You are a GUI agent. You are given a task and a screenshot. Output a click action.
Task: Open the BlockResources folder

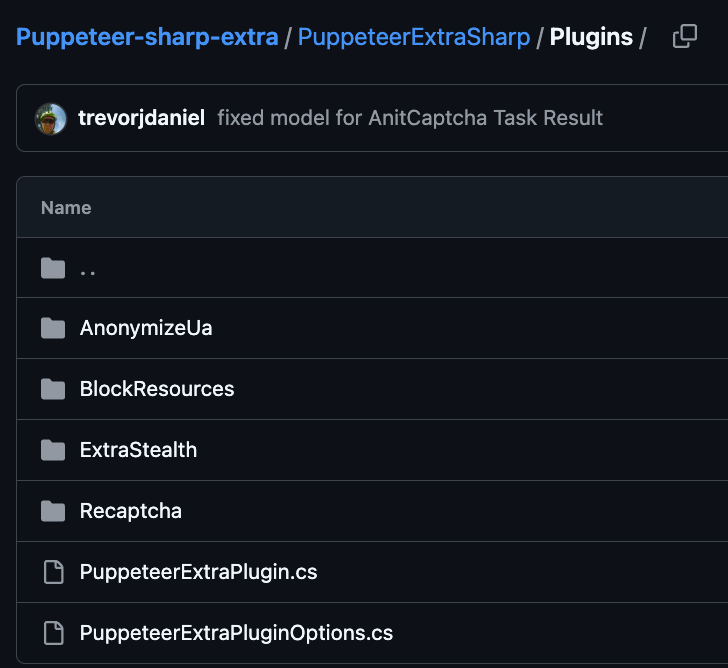click(x=157, y=389)
